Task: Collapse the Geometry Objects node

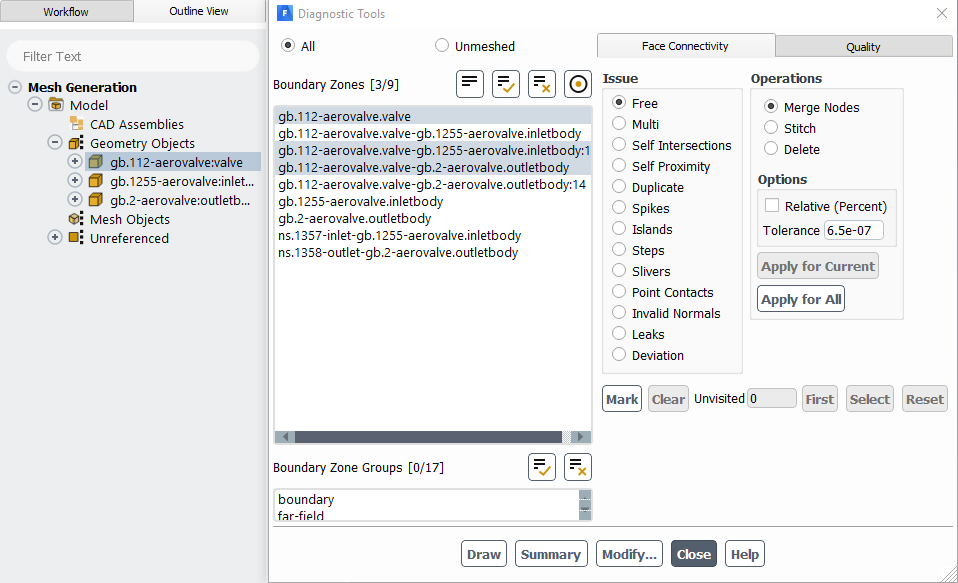Action: [x=56, y=142]
